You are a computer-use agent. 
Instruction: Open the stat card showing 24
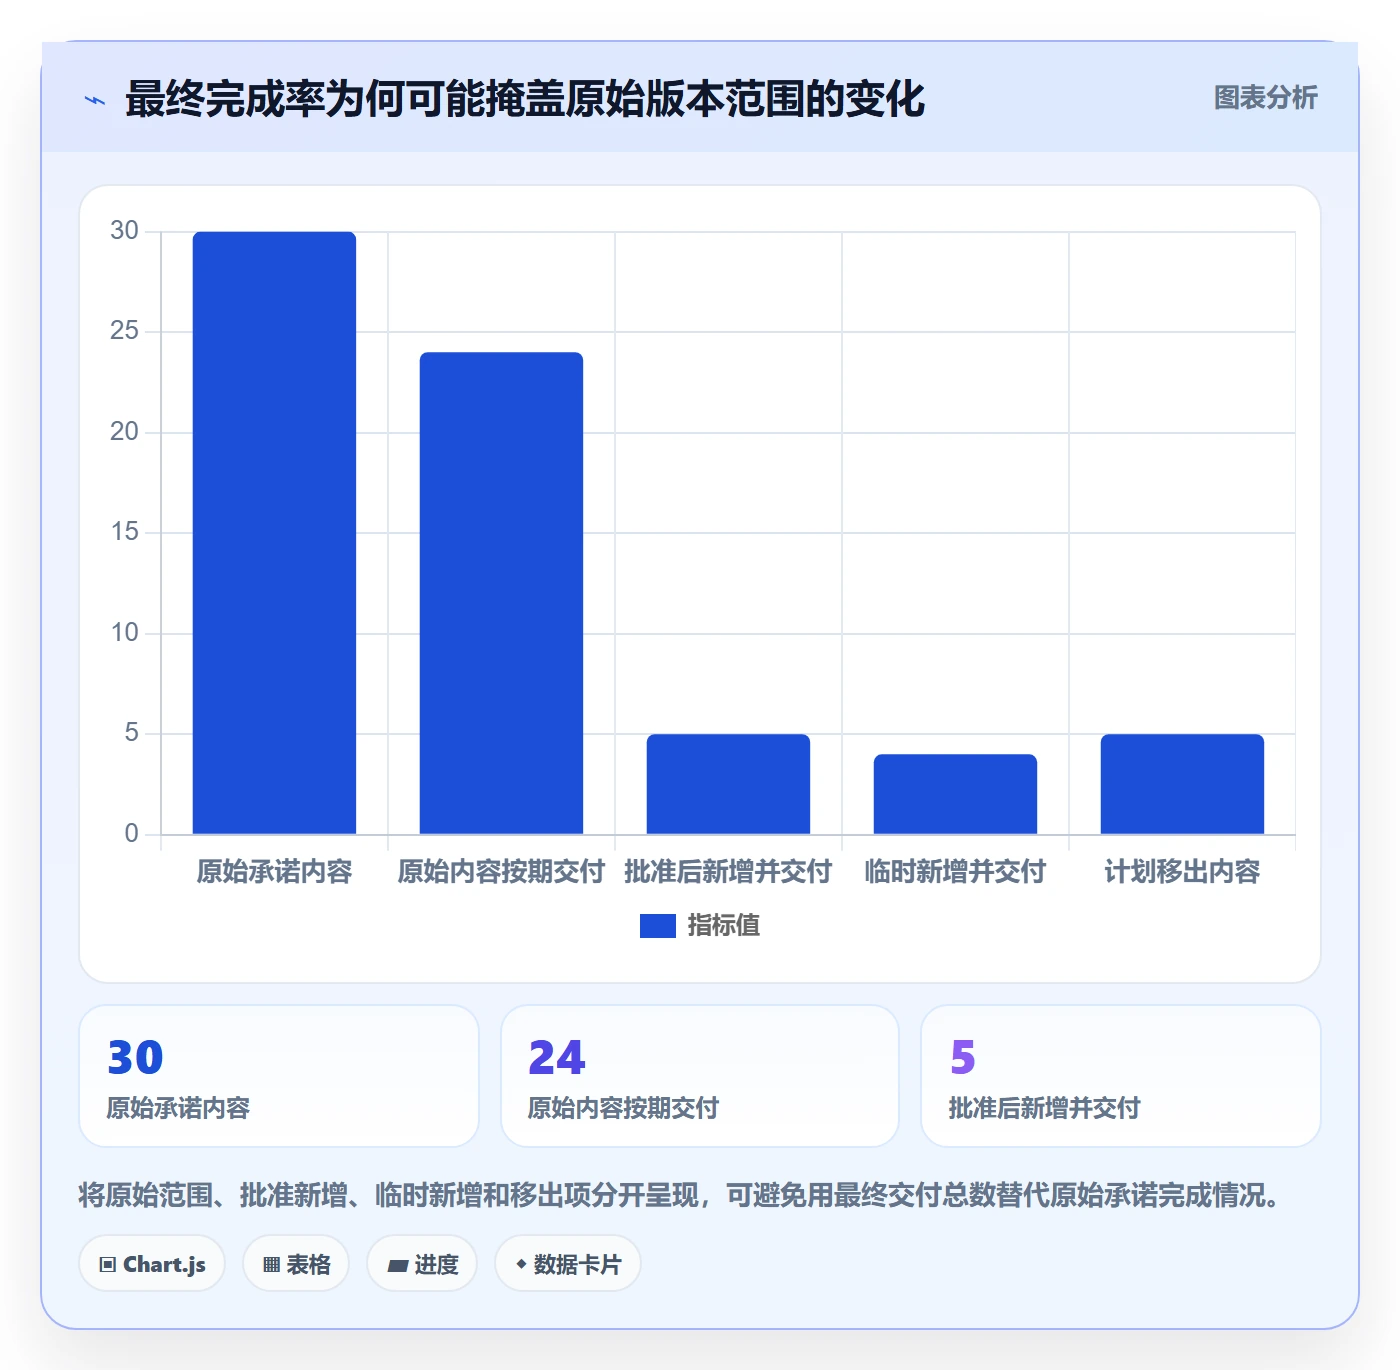tap(700, 1076)
